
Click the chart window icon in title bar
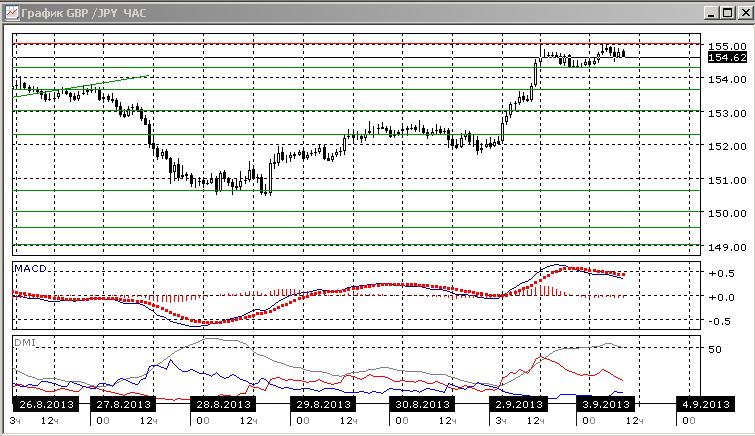(12, 13)
